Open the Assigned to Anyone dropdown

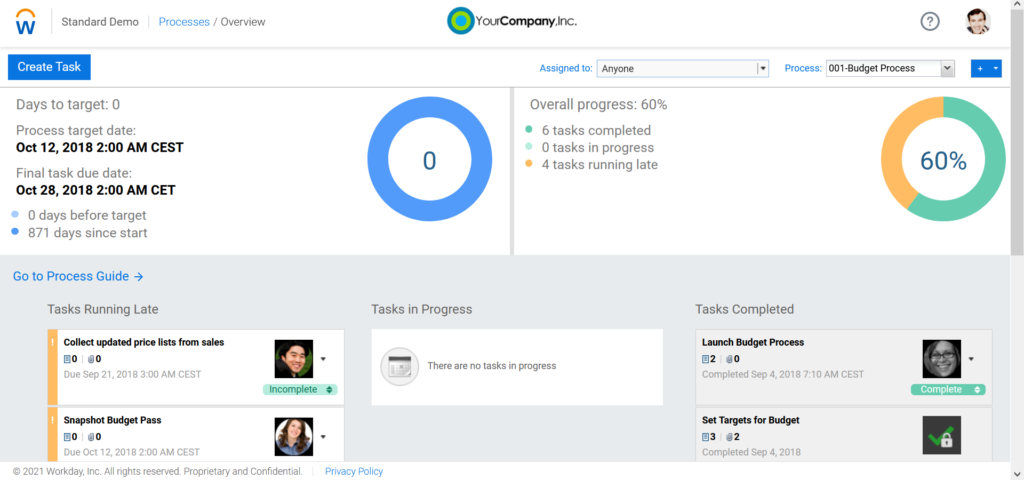[683, 68]
